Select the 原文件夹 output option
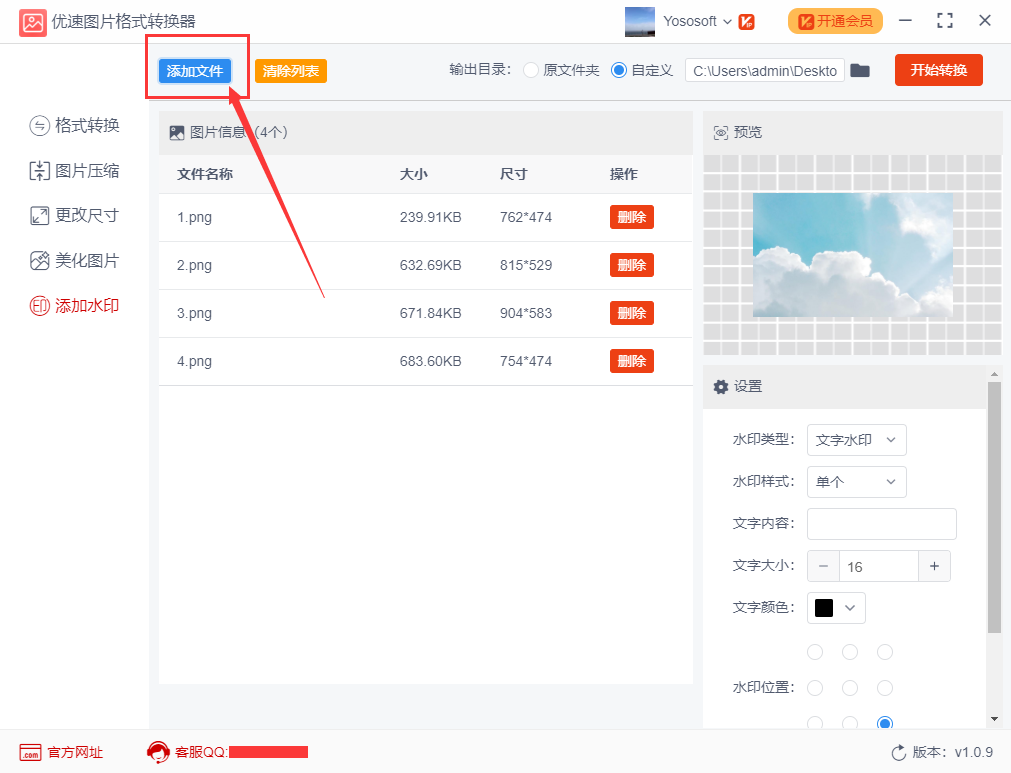The height and width of the screenshot is (773, 1011). click(530, 70)
